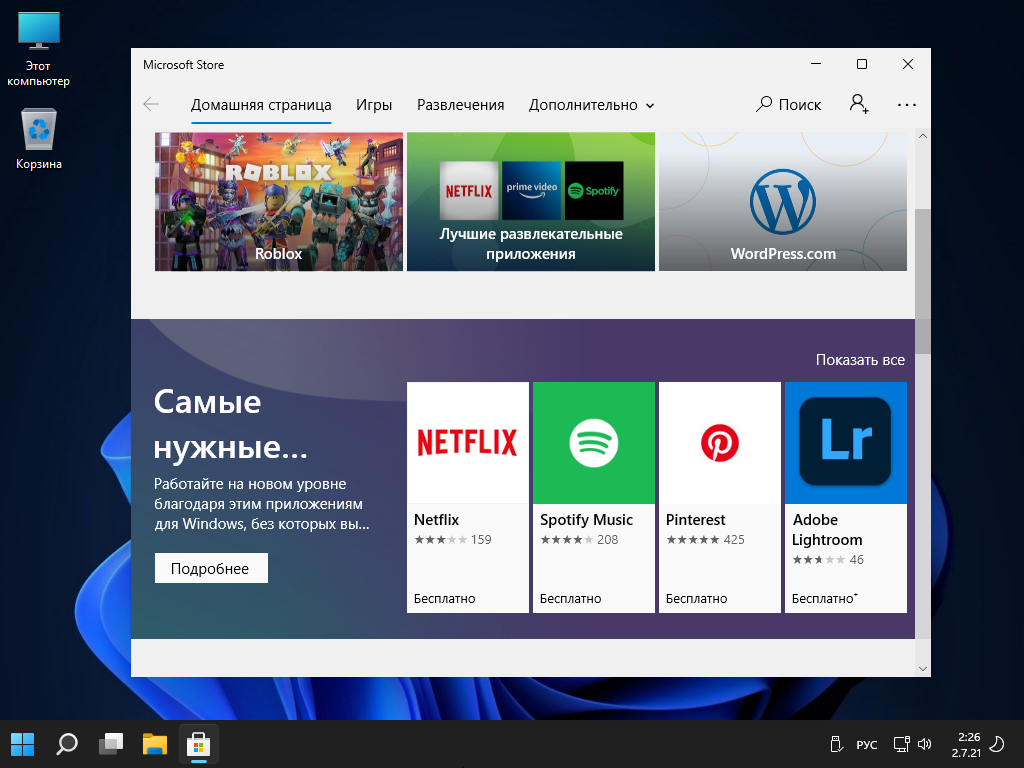Open File Explorer from the taskbar

[x=154, y=744]
